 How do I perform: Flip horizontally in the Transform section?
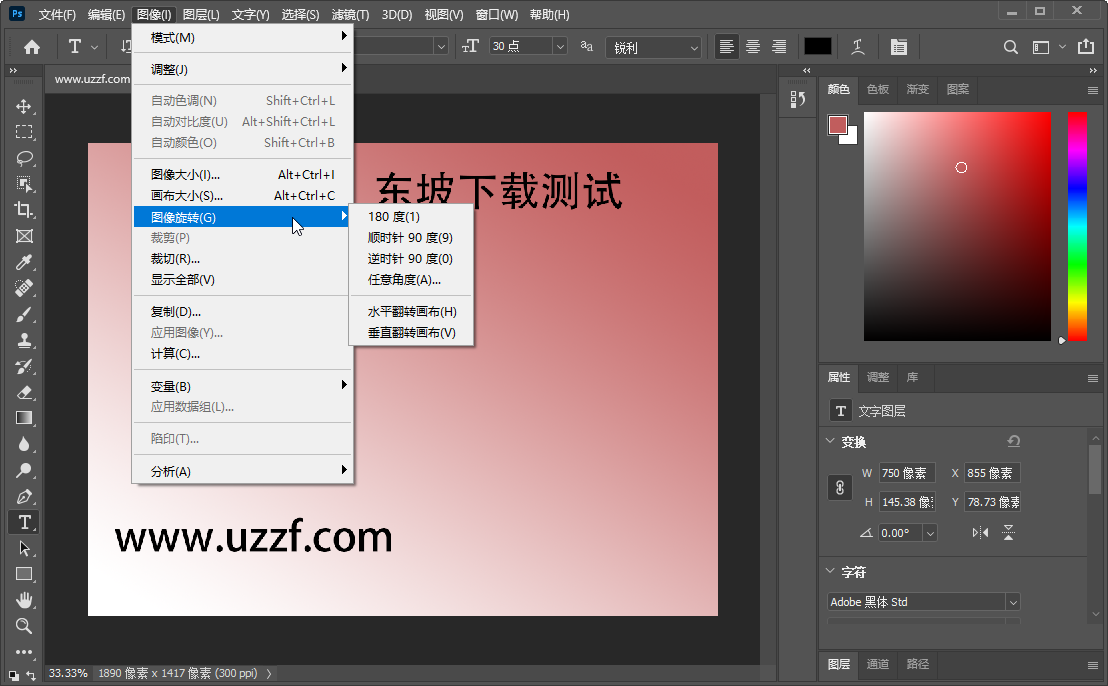(x=980, y=533)
